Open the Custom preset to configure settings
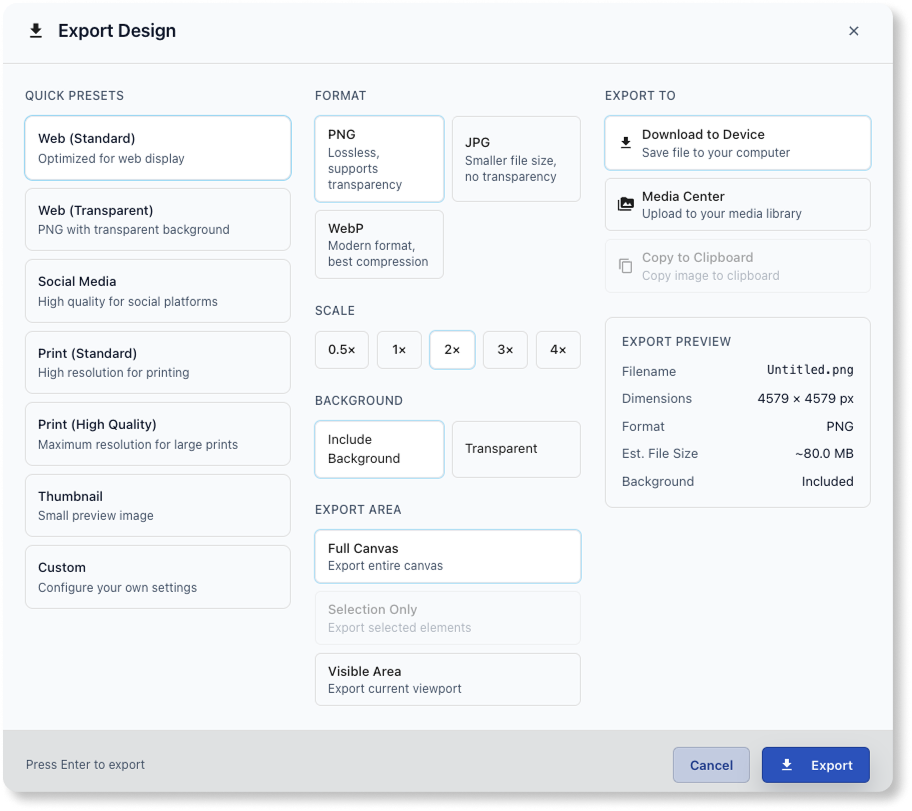The width and height of the screenshot is (912, 811). pyautogui.click(x=157, y=576)
